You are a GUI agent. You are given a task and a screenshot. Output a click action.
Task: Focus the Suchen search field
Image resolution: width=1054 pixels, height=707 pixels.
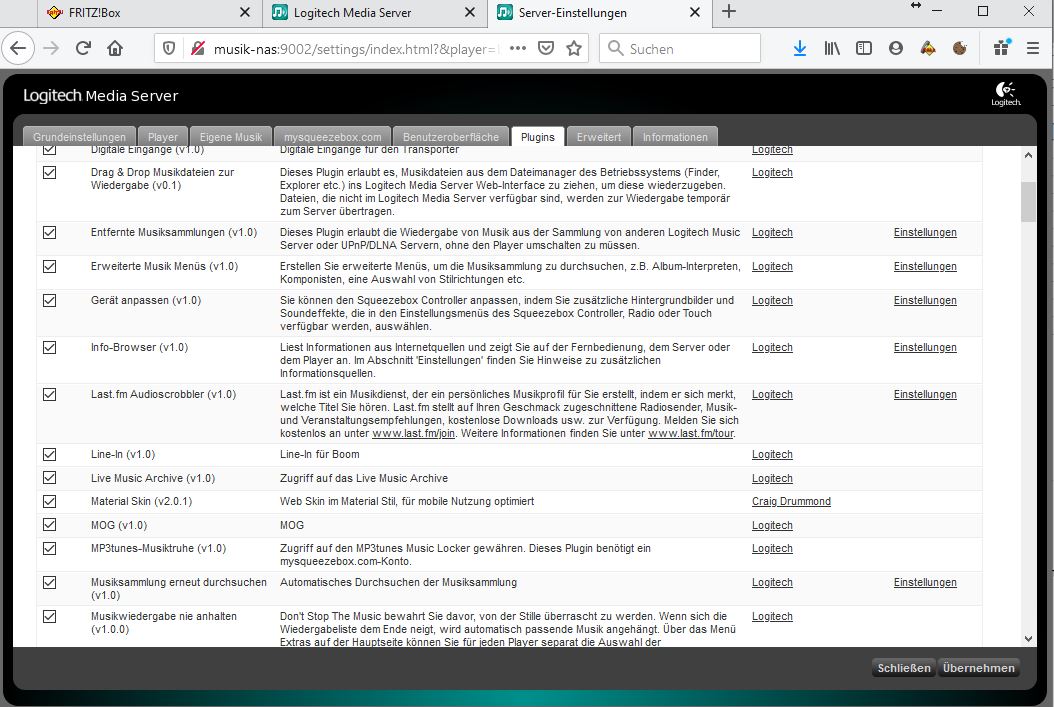click(x=680, y=48)
